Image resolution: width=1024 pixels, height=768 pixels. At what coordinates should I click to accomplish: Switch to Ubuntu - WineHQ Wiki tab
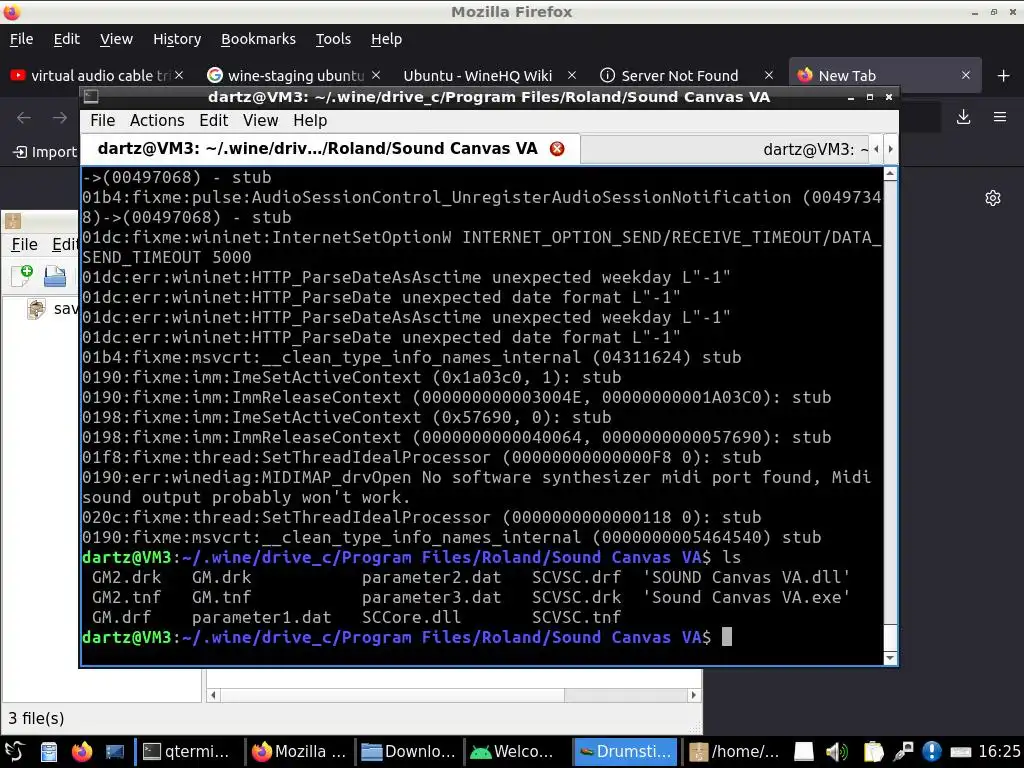click(x=480, y=76)
